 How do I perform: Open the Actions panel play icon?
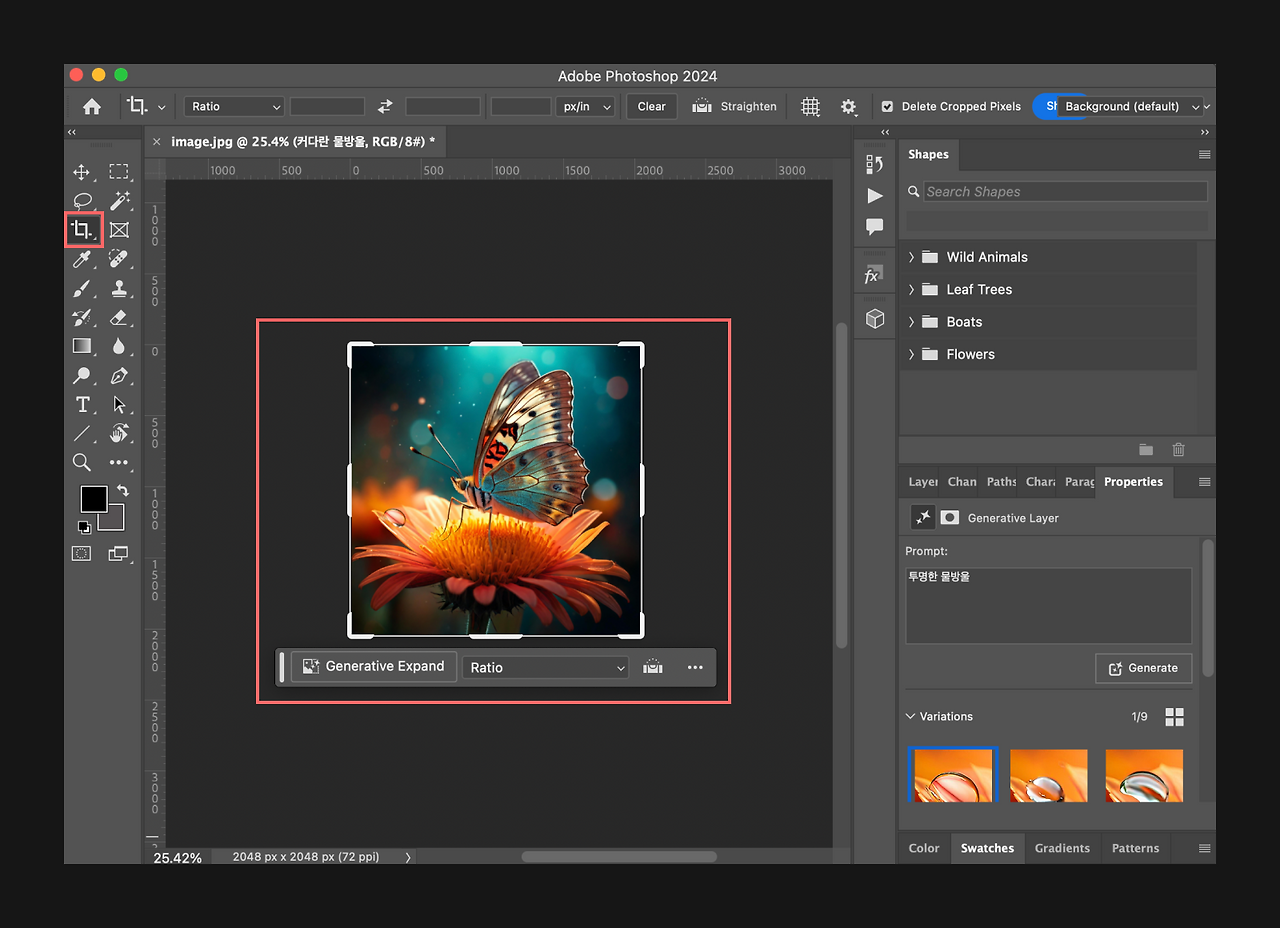pyautogui.click(x=875, y=195)
